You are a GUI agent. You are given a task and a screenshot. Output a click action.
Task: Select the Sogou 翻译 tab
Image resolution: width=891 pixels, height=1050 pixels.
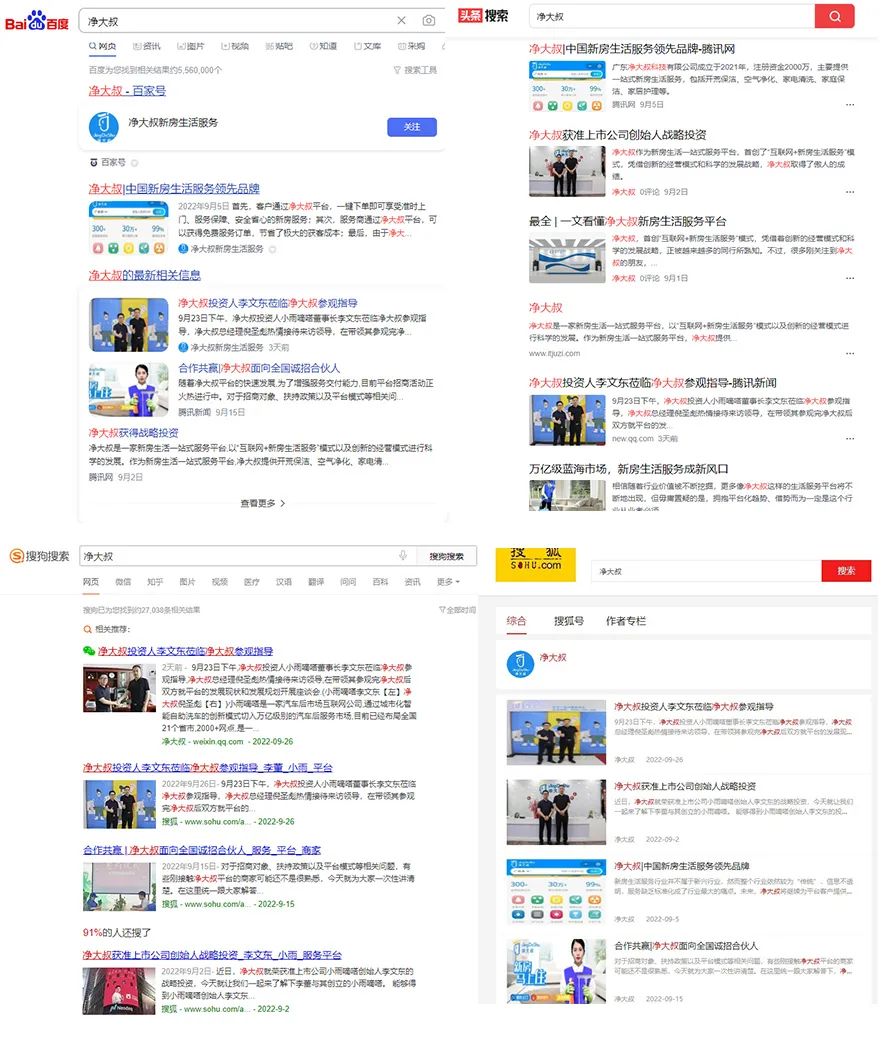coord(316,582)
